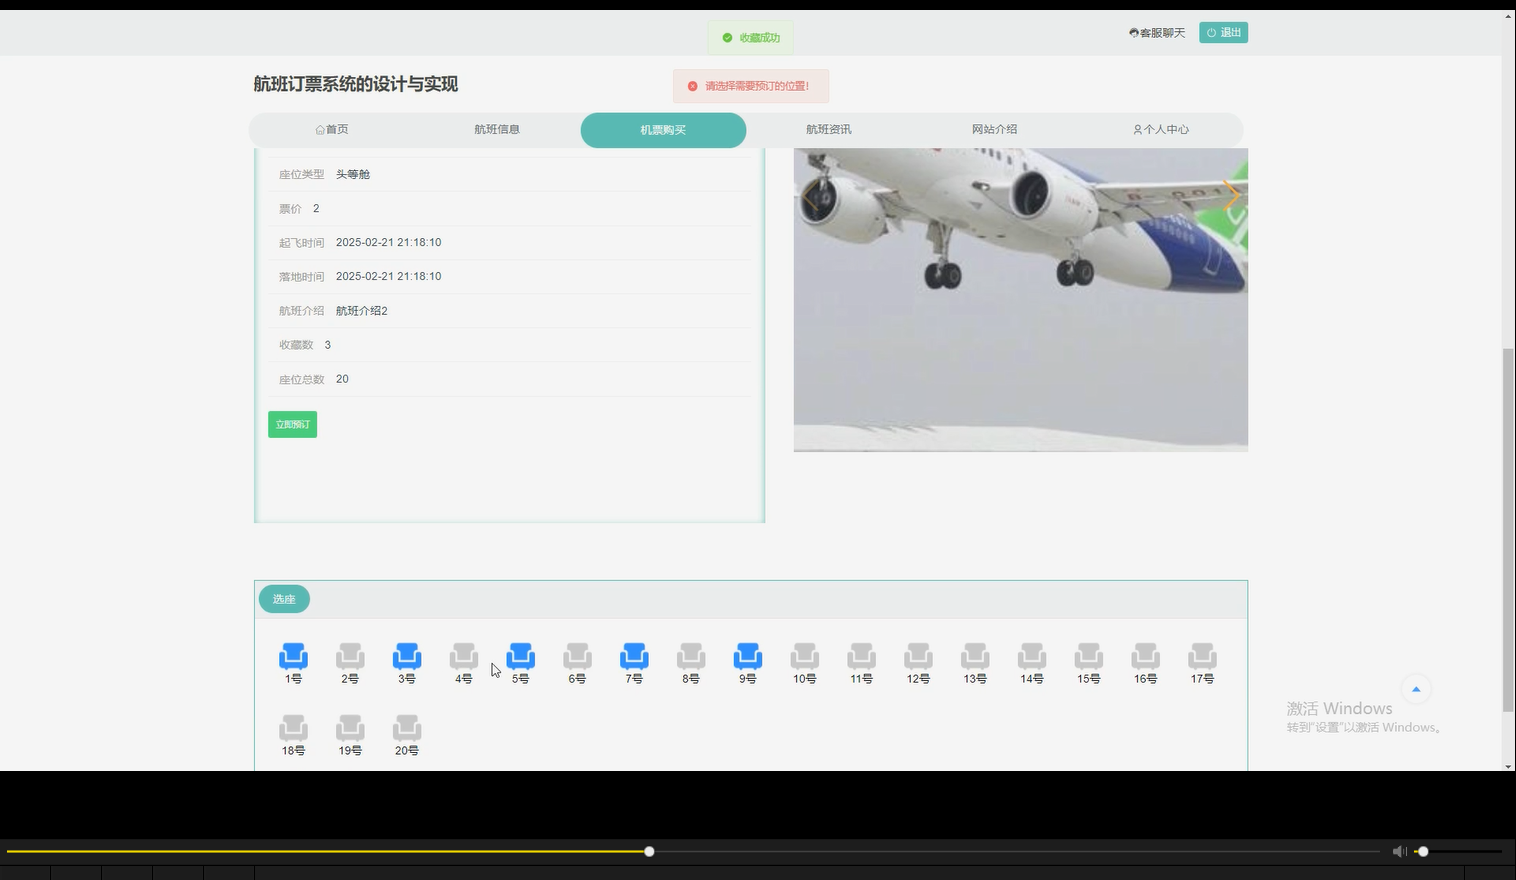Click the green check icon on 收藏成功 toast
Viewport: 1516px width, 880px height.
727,37
